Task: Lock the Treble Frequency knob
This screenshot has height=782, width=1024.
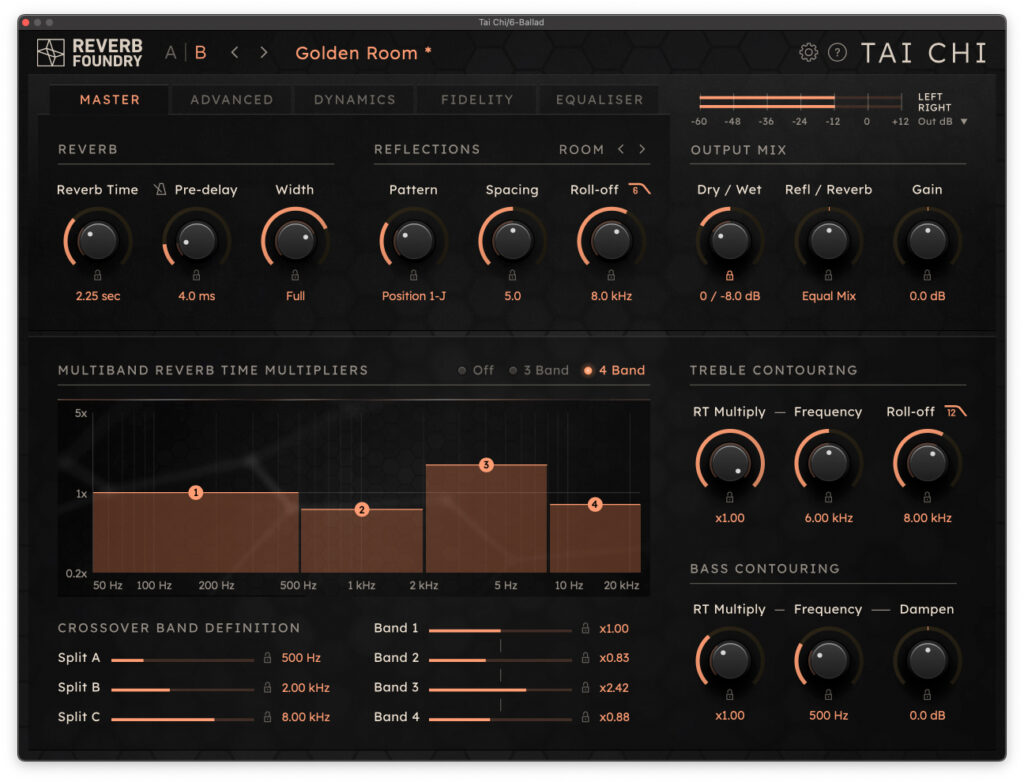Action: click(x=828, y=497)
